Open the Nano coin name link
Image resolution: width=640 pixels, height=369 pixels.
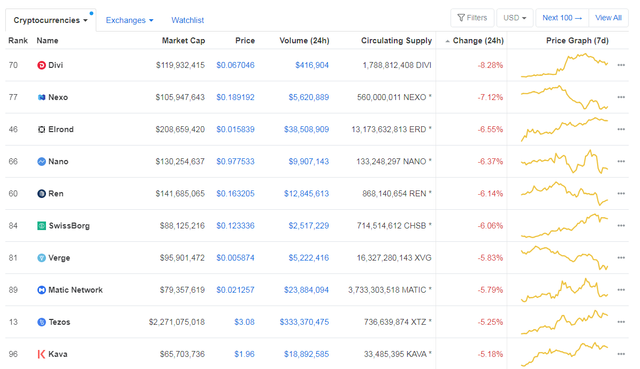tap(58, 162)
